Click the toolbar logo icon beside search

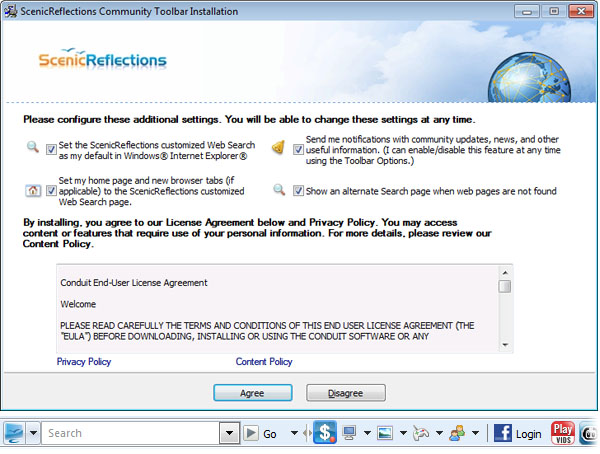pyautogui.click(x=14, y=433)
